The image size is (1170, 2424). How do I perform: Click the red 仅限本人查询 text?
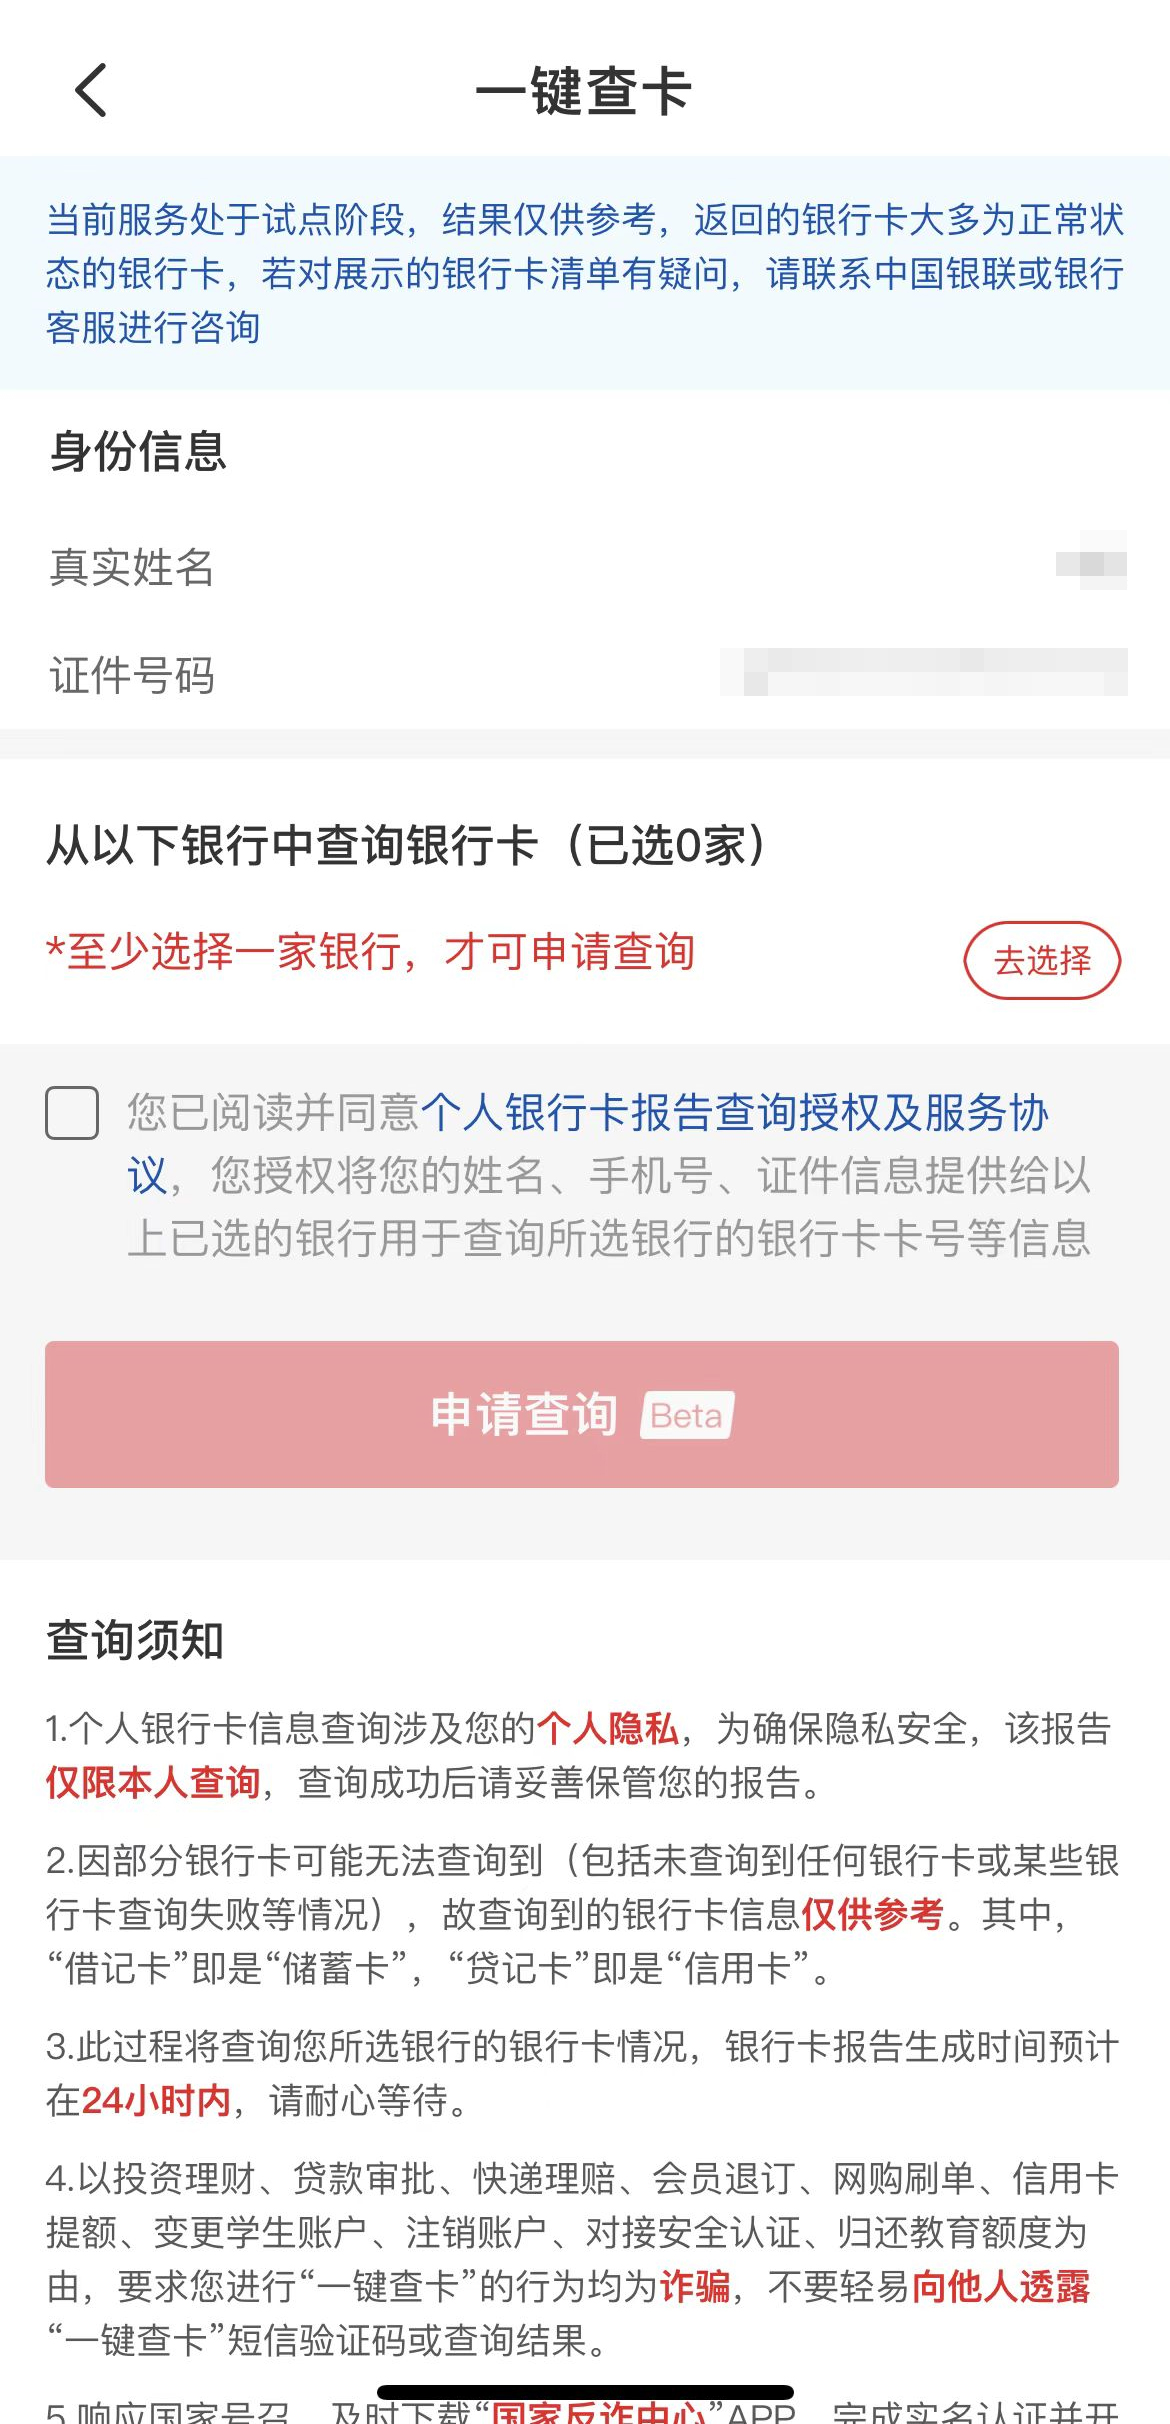[x=153, y=1782]
